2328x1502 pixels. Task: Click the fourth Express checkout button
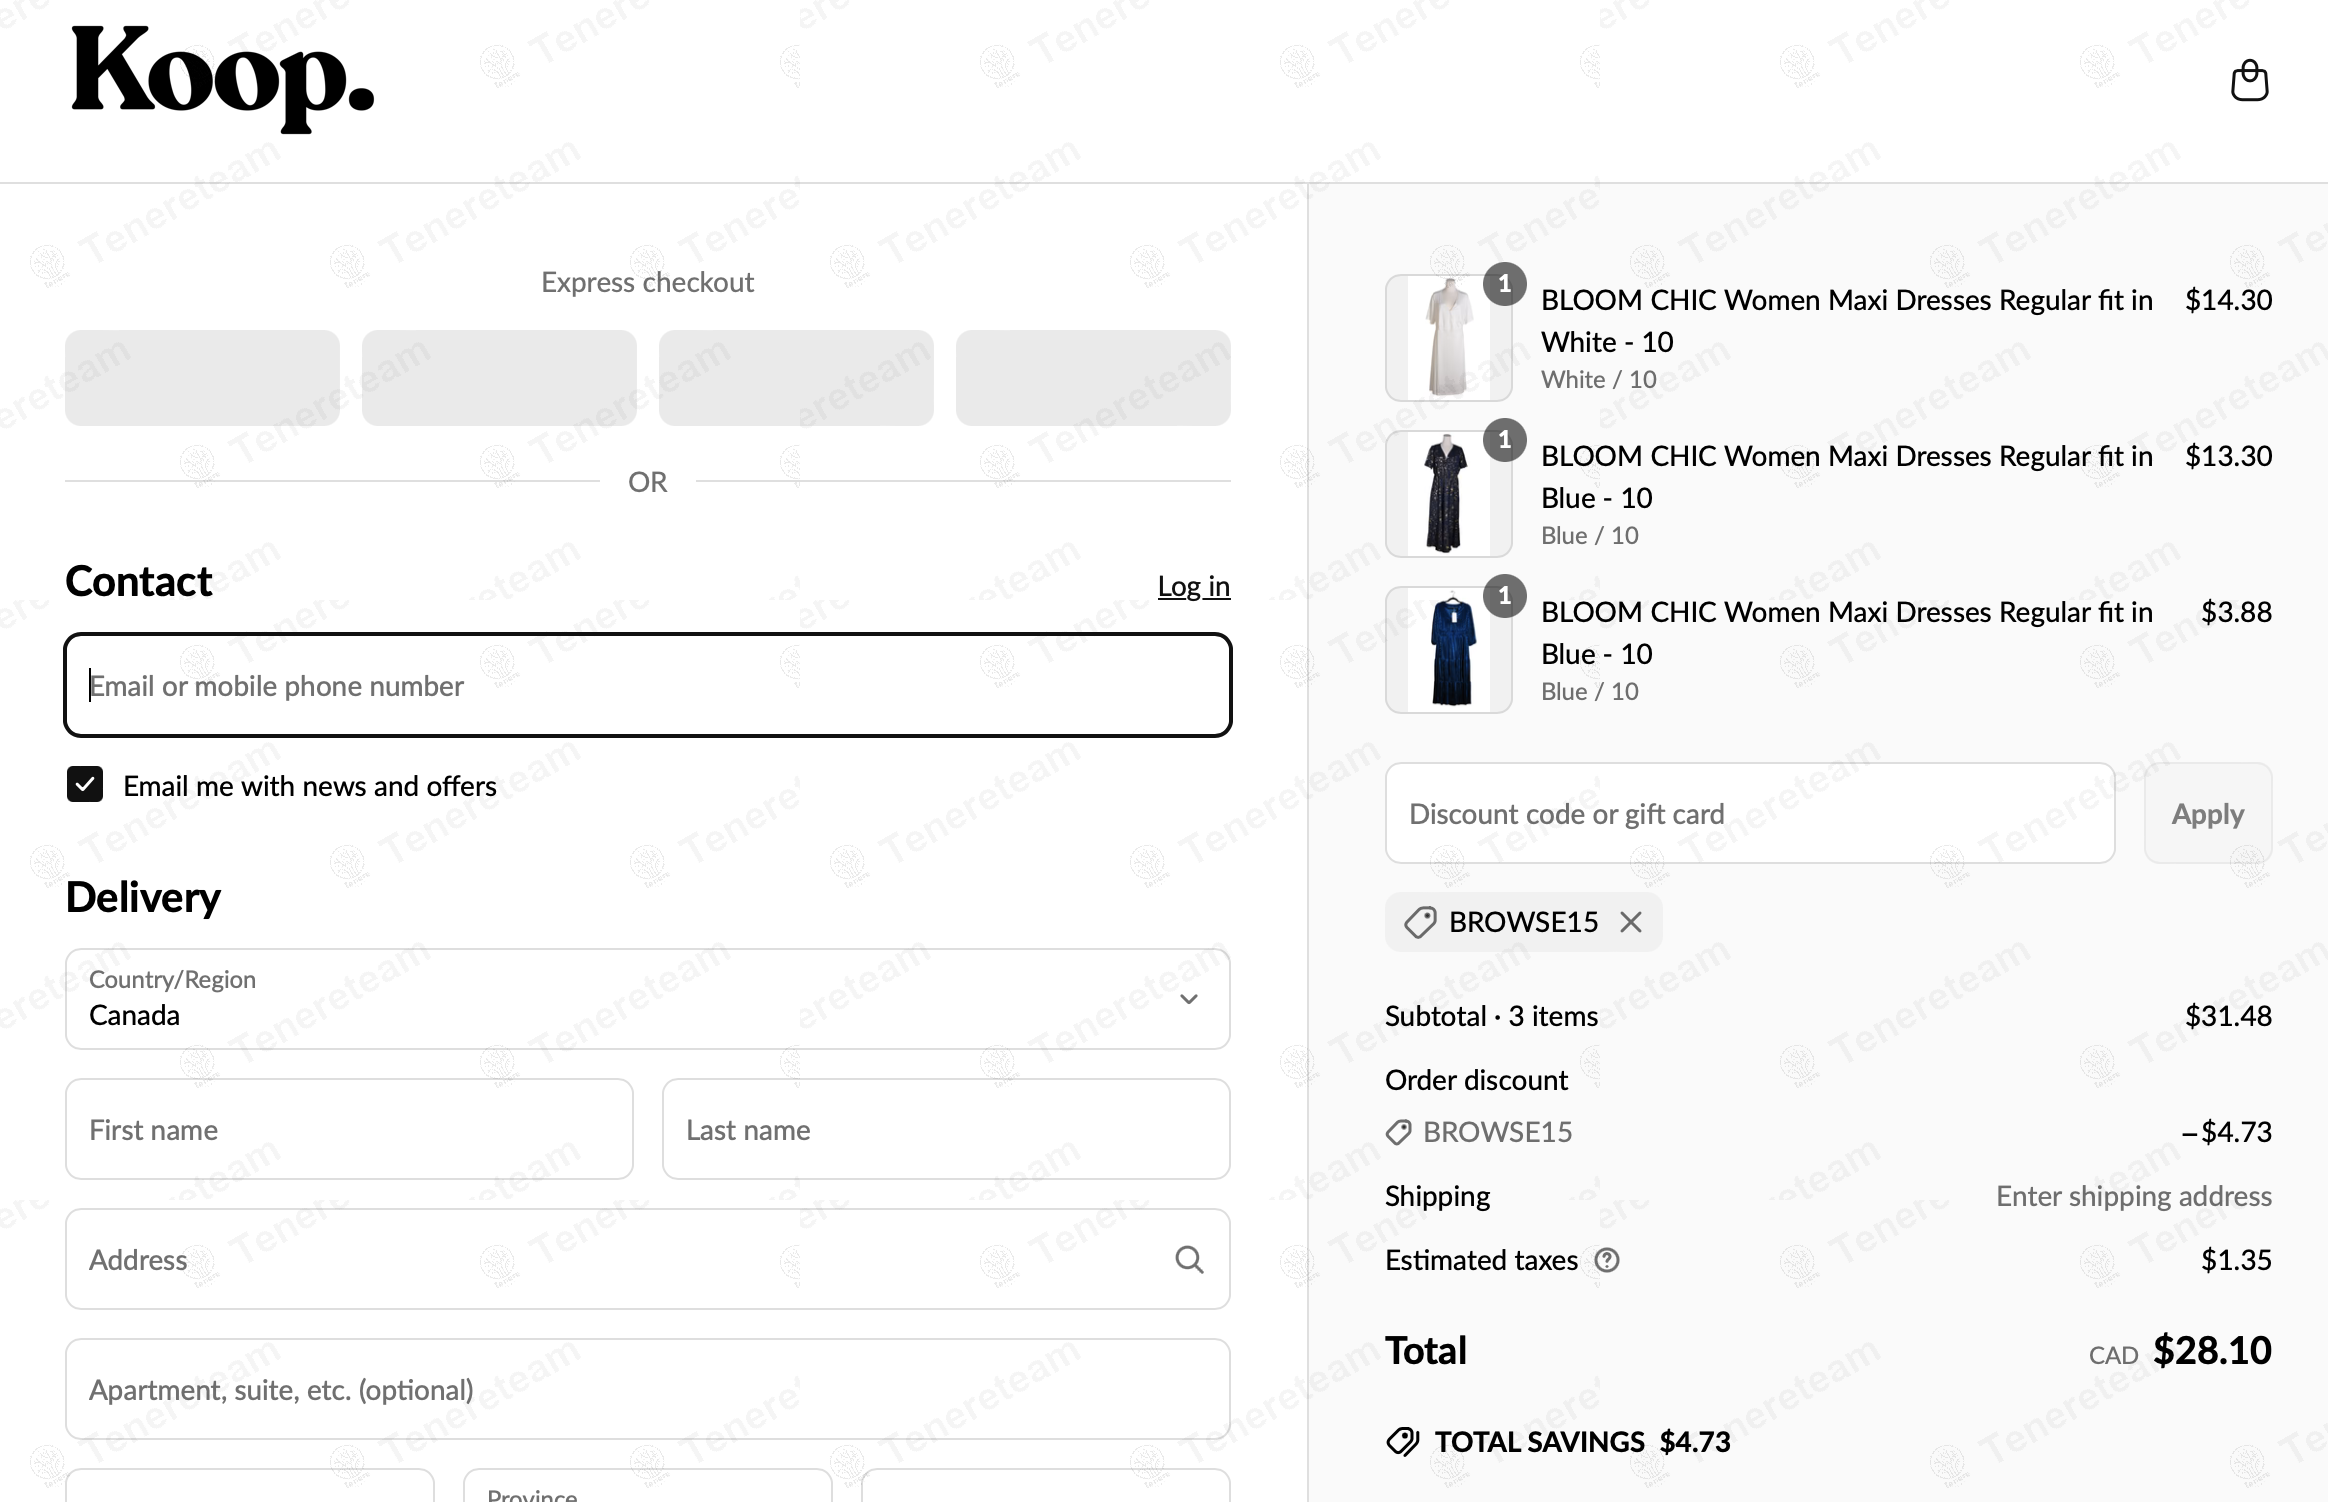tap(1093, 378)
